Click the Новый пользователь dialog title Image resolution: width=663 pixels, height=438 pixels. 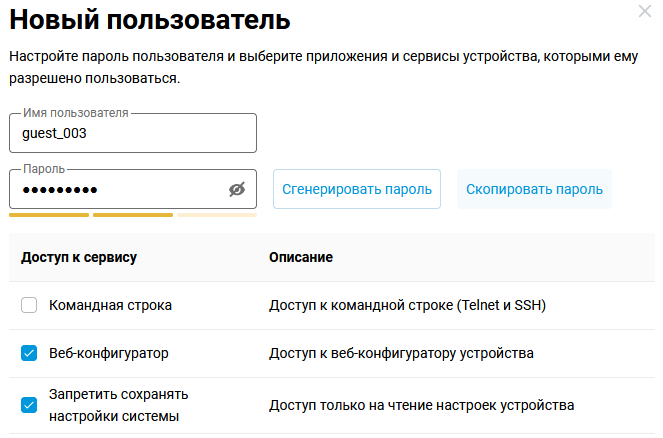150,19
